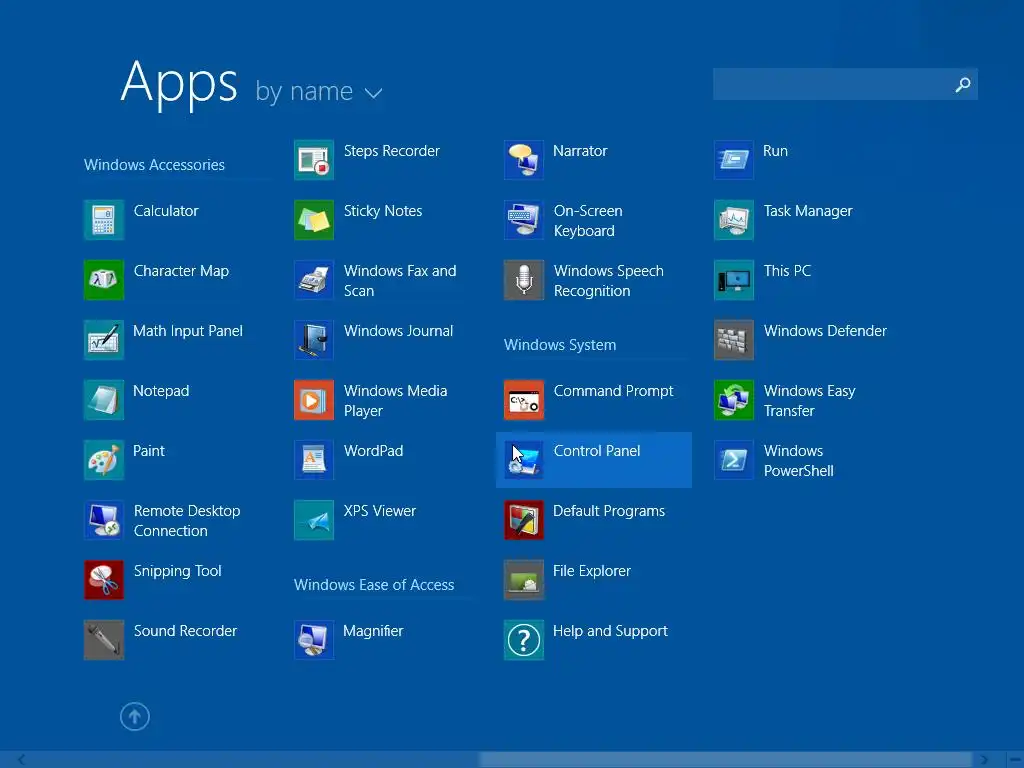The width and height of the screenshot is (1024, 768).
Task: Select the Windows Accessories group header
Action: pos(154,165)
